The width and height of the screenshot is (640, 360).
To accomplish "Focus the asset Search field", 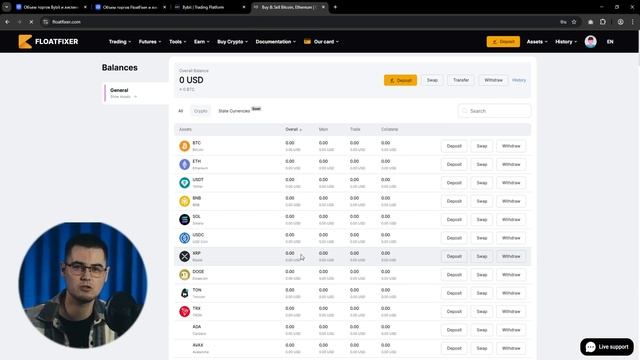I will click(x=494, y=111).
